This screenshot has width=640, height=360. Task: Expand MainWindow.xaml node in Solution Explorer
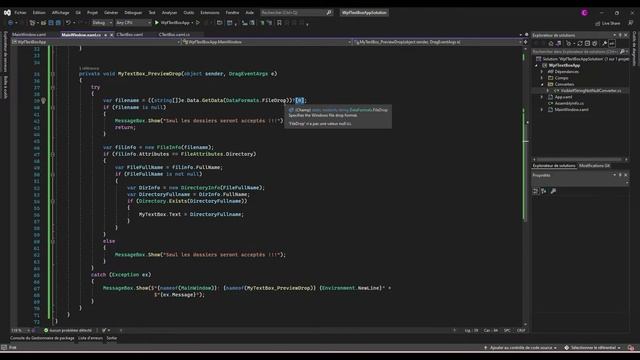542,109
